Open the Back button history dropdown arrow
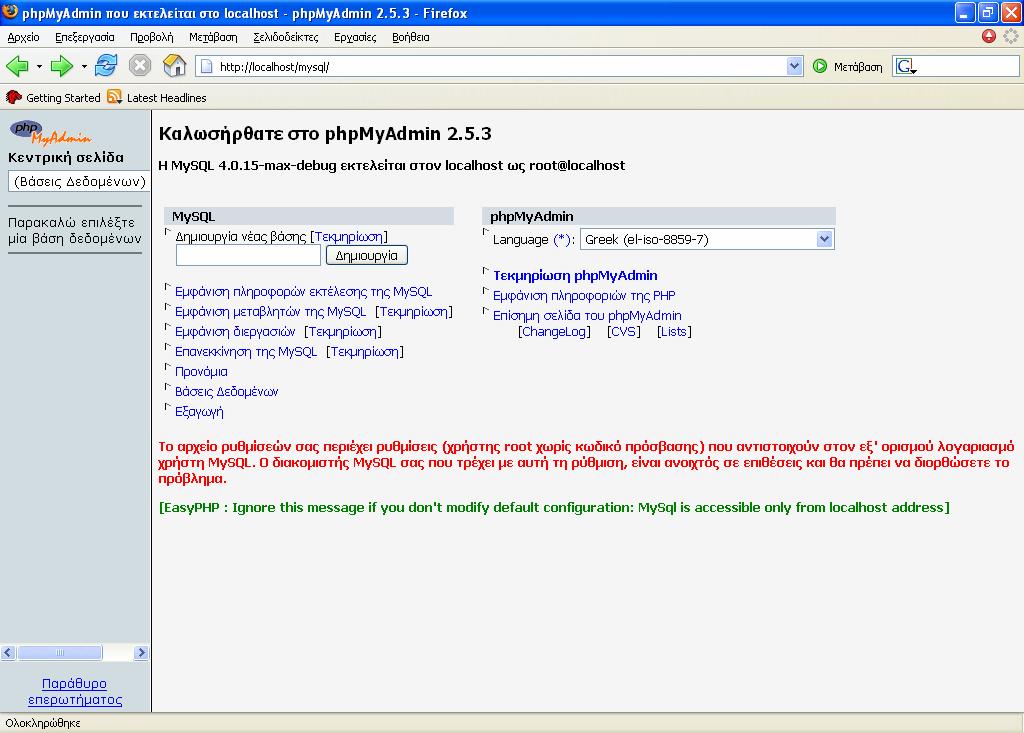 pos(39,67)
